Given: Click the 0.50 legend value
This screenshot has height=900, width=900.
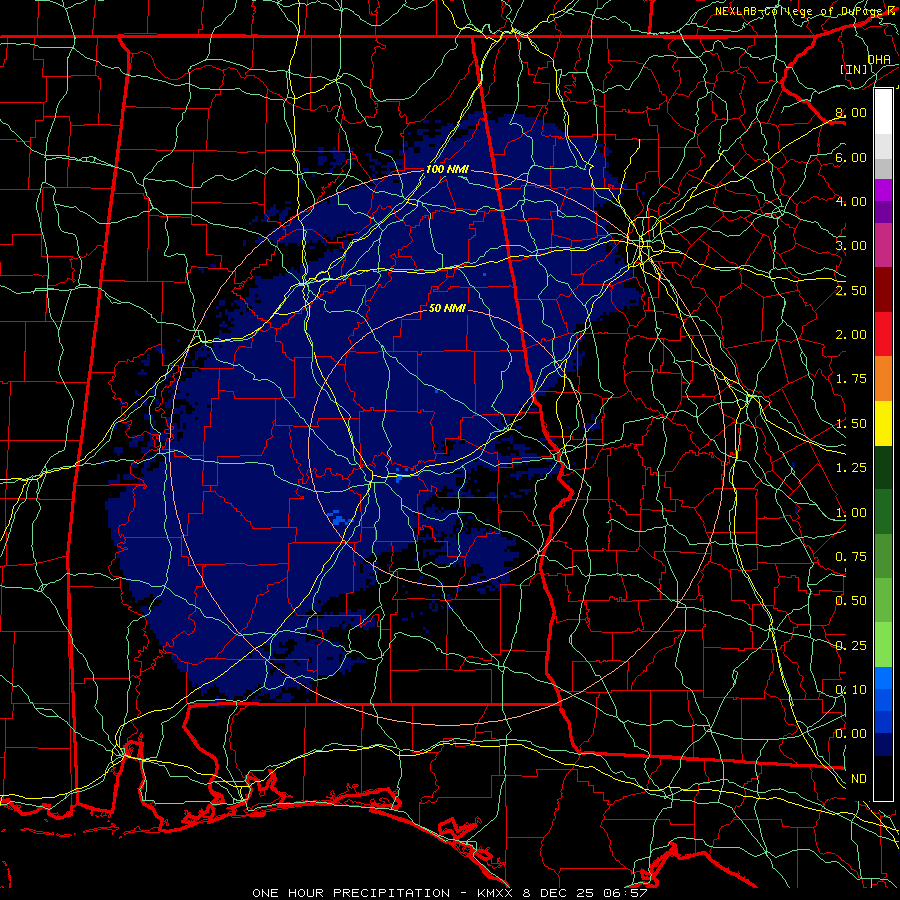Looking at the screenshot, I should click(851, 601).
